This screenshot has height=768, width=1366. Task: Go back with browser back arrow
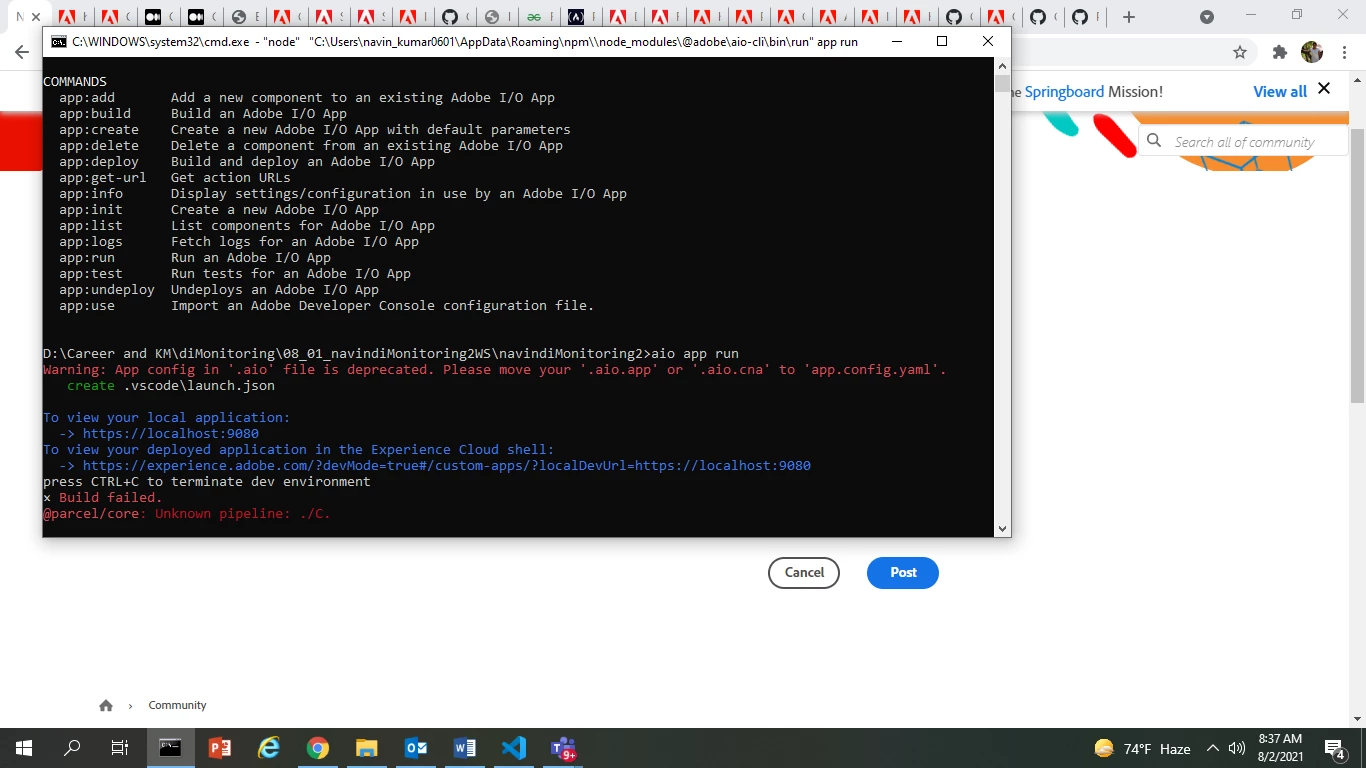tap(22, 52)
